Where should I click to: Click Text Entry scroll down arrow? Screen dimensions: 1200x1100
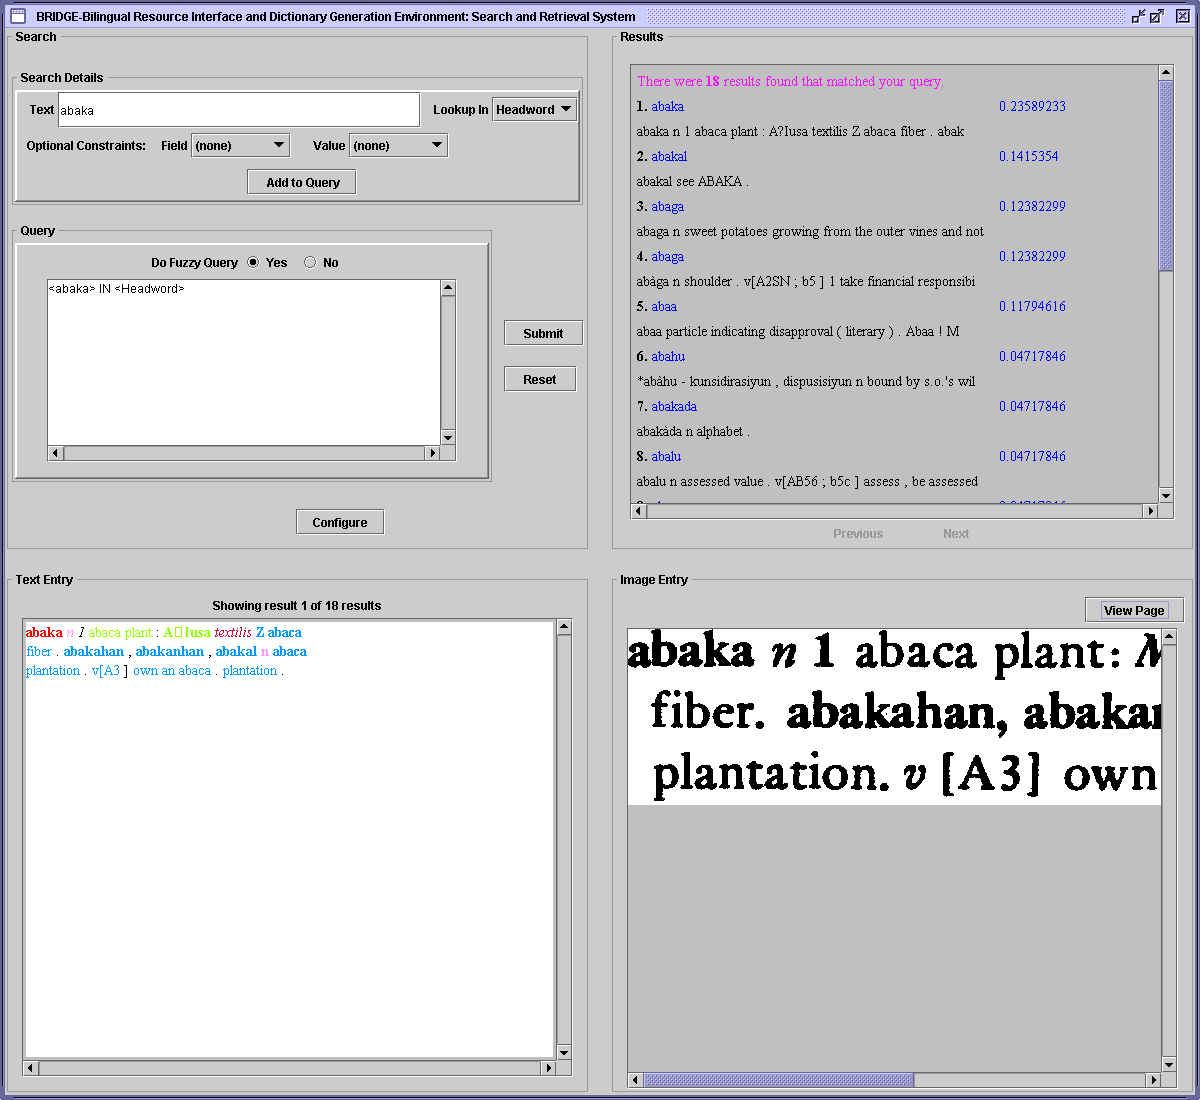(x=564, y=1052)
